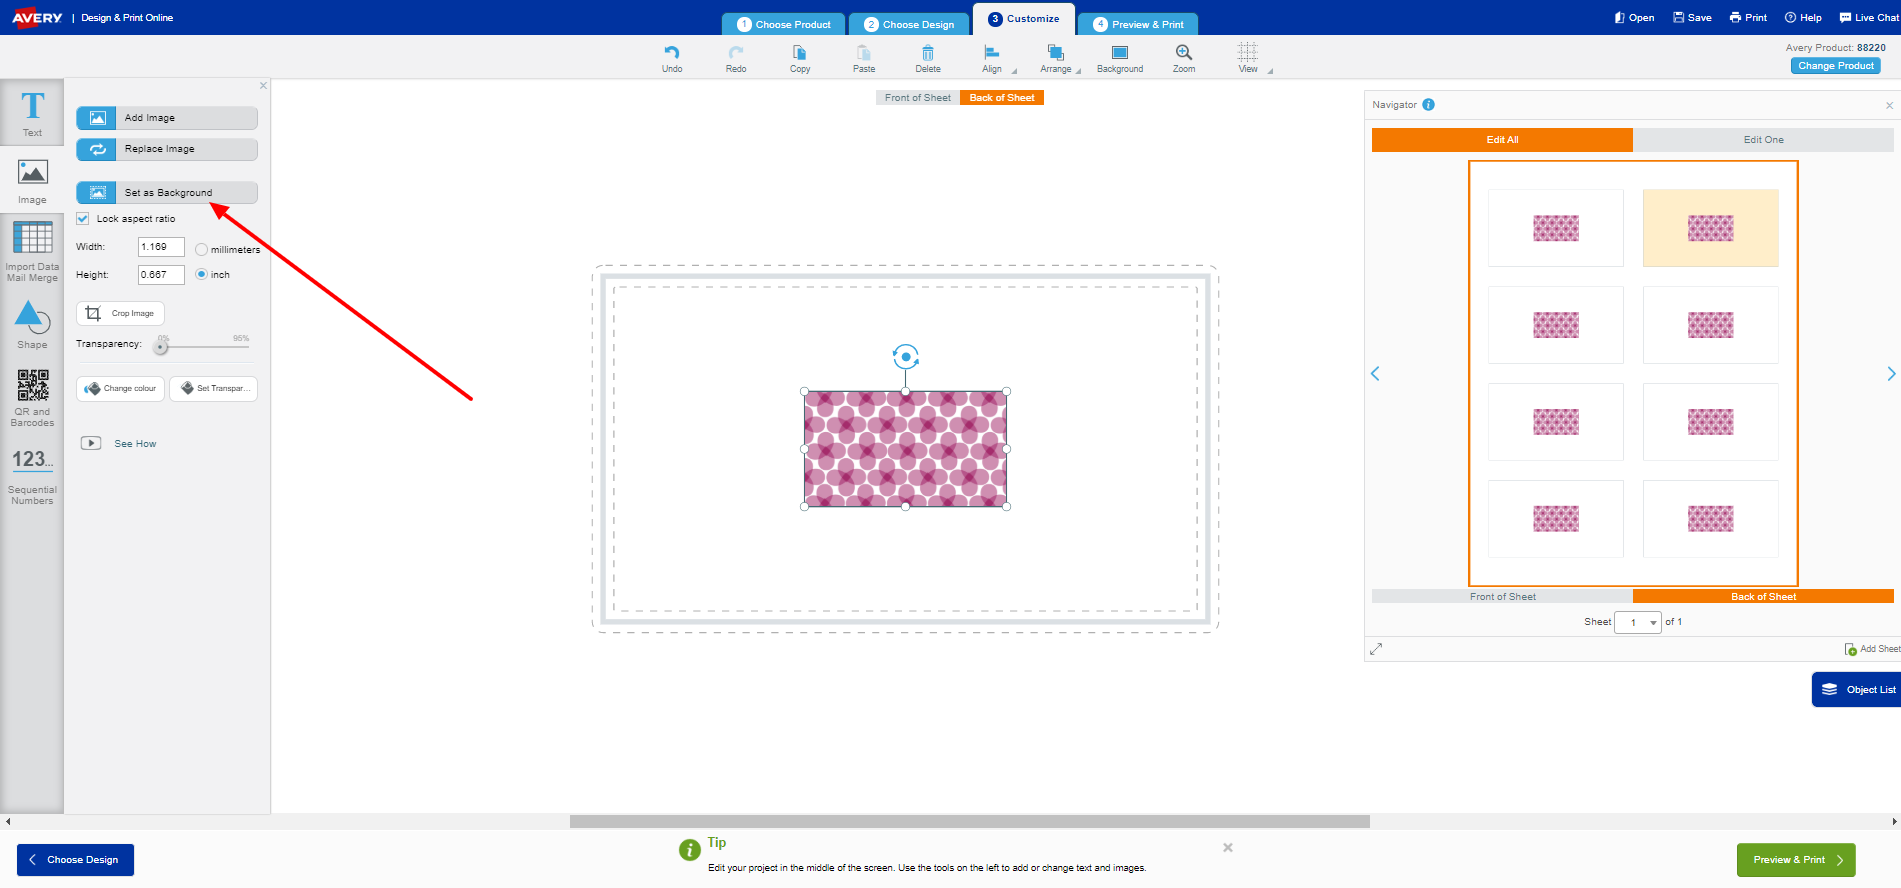This screenshot has width=1901, height=888.
Task: Click the Transparency slider handle
Action: [x=160, y=347]
